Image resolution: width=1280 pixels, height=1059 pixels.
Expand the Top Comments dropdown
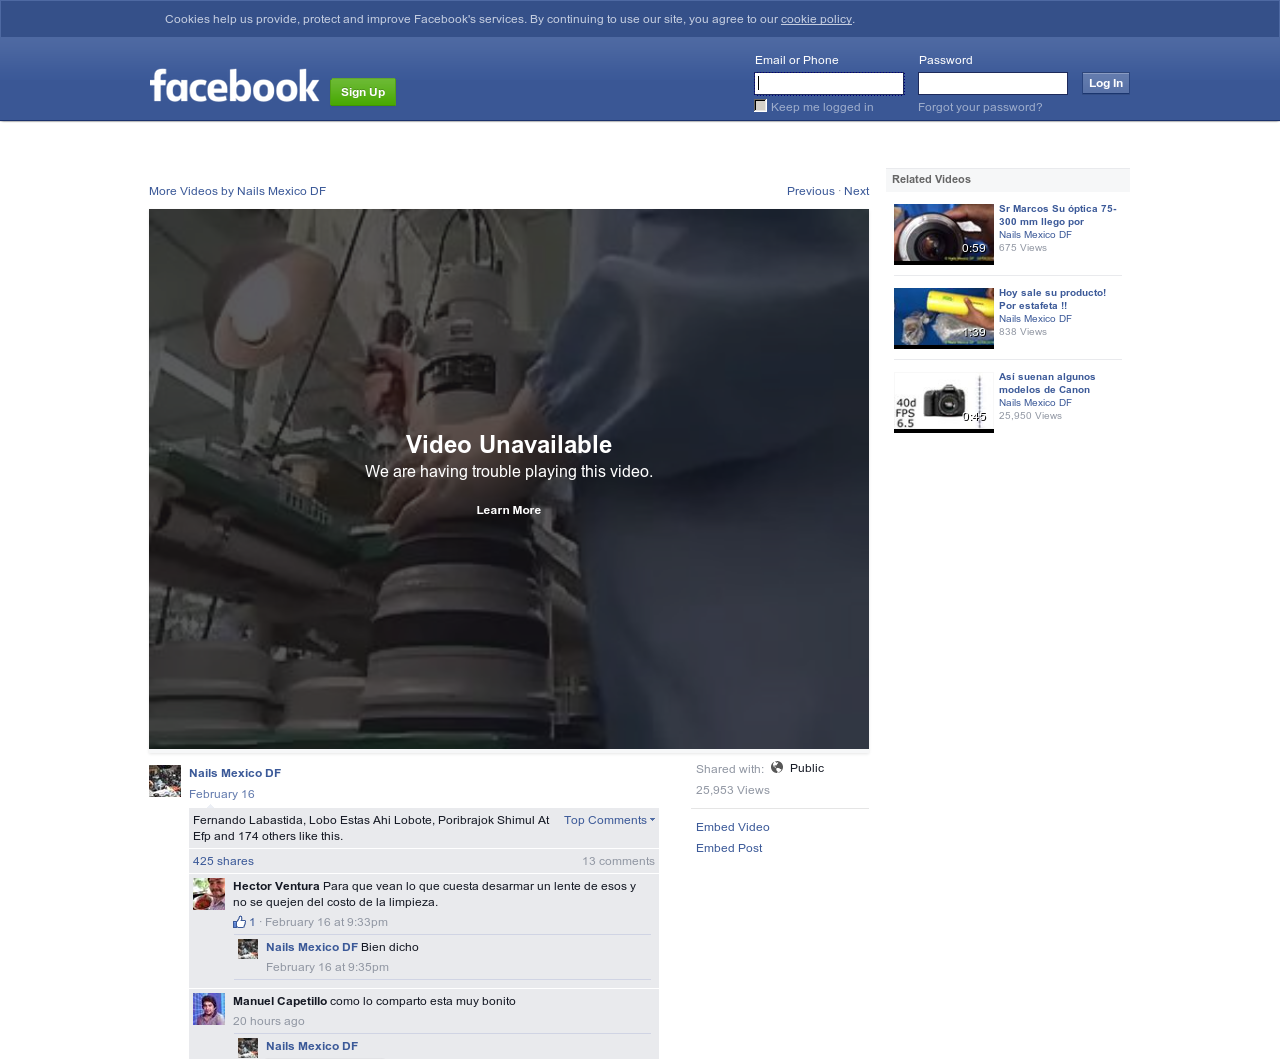(610, 820)
